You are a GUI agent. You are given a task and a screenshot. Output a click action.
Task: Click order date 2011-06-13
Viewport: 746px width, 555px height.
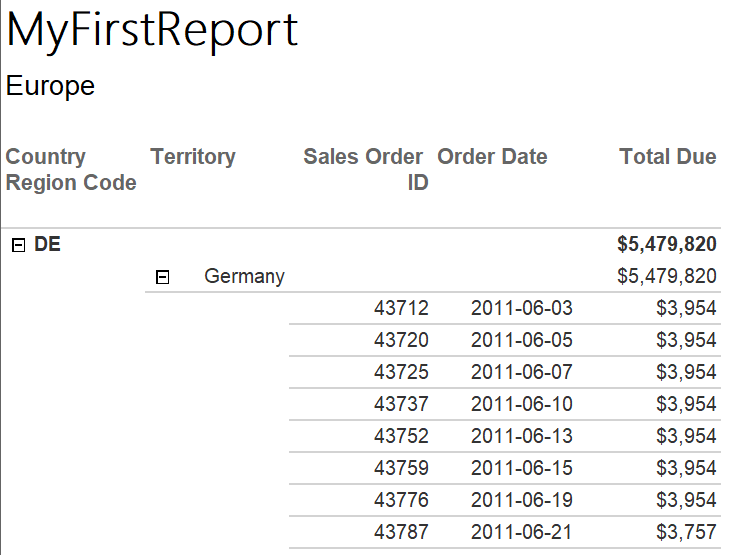point(522,436)
